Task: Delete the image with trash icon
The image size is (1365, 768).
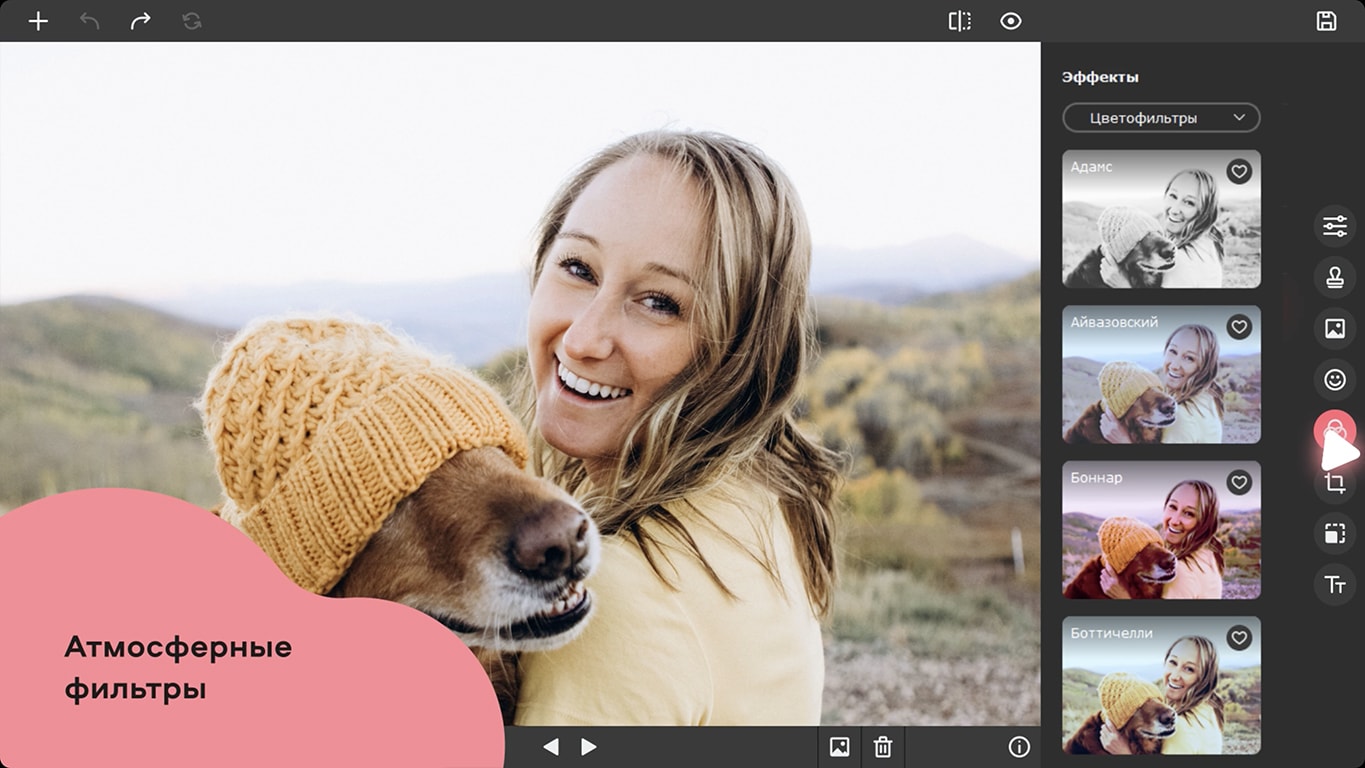Action: coord(883,747)
